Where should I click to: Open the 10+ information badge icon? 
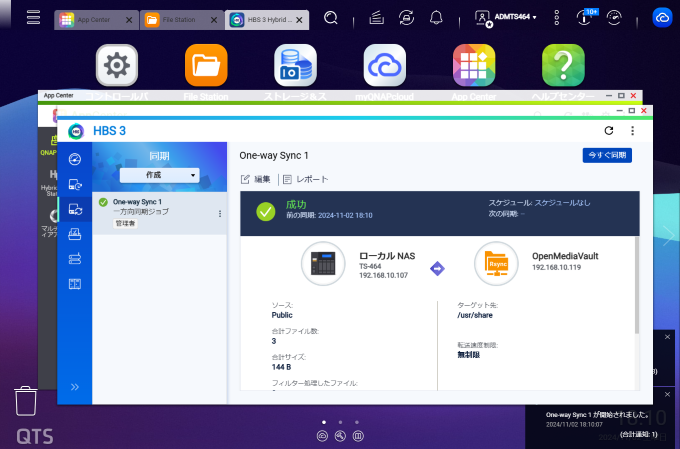pos(585,18)
